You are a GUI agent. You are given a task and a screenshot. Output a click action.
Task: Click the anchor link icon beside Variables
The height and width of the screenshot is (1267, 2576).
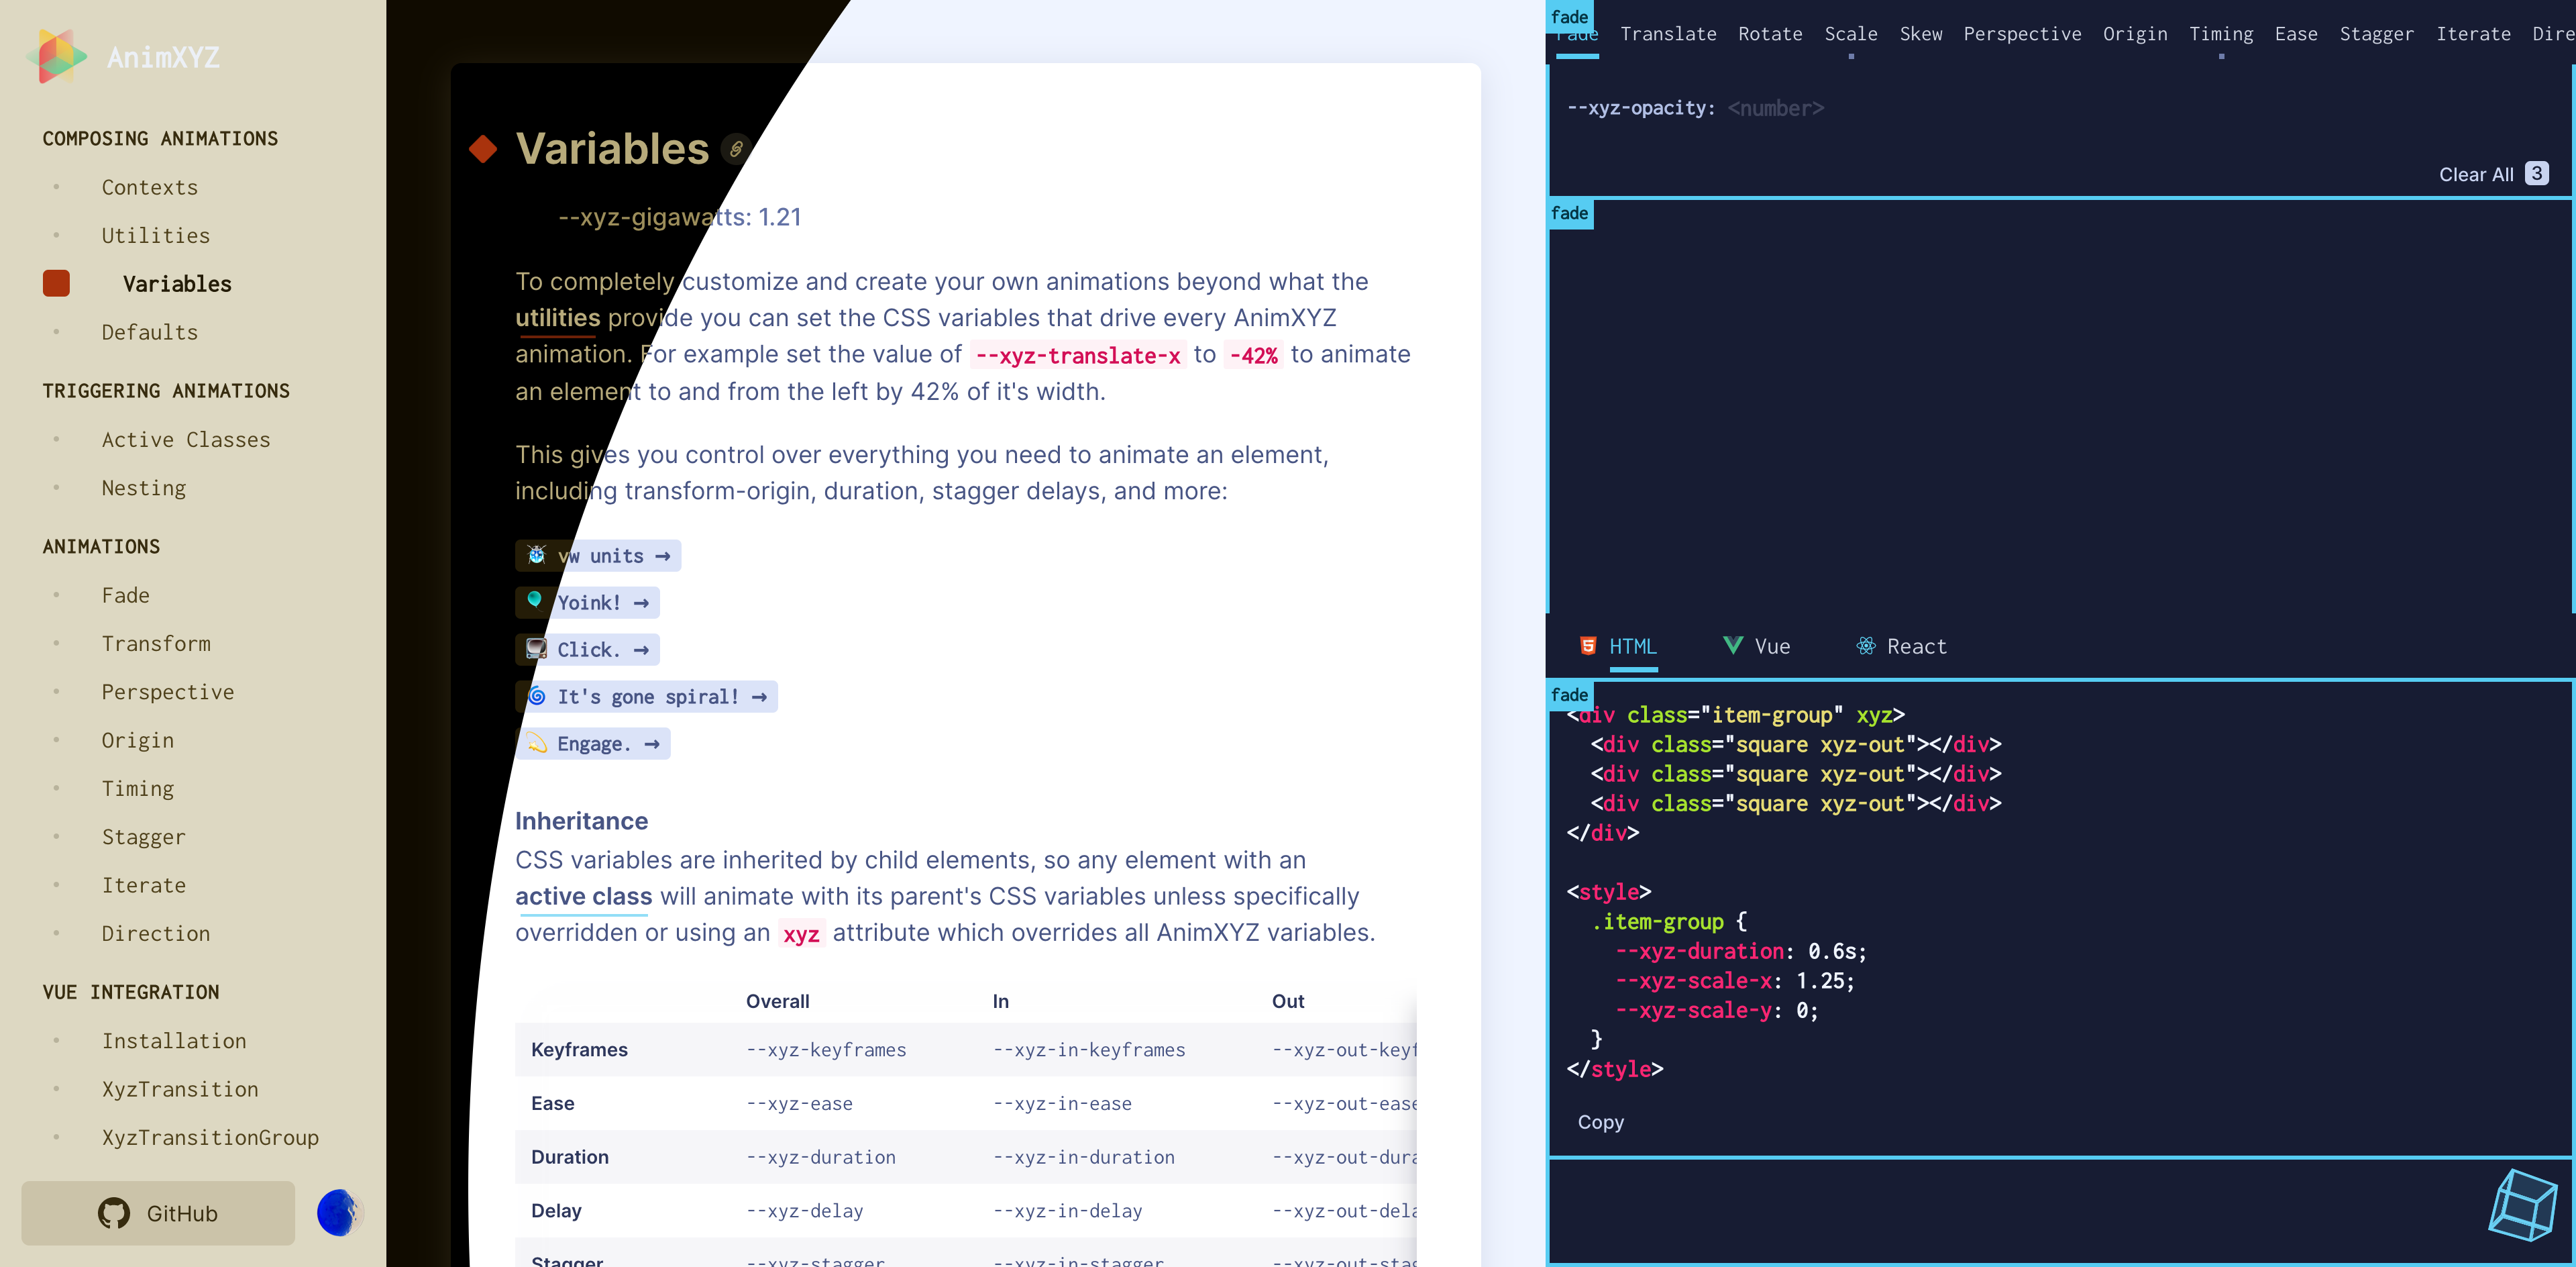[736, 149]
